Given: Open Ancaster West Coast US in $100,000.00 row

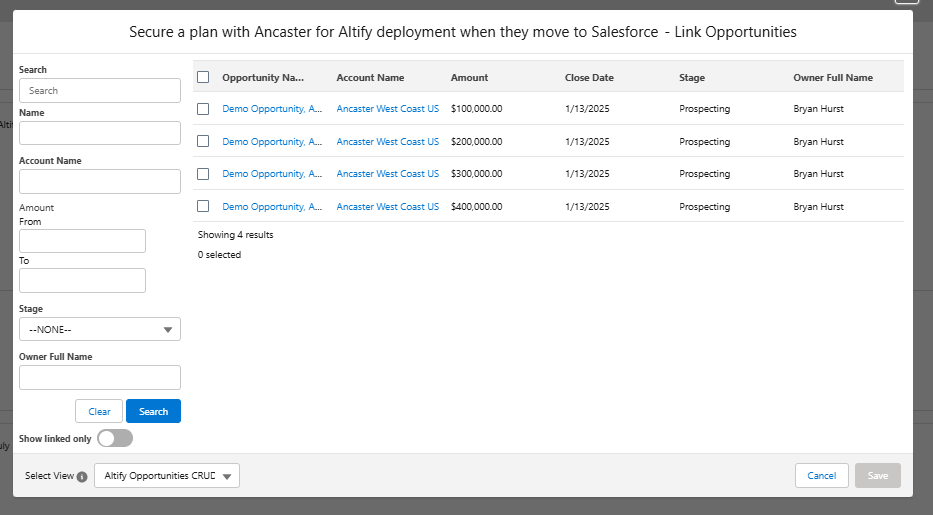Looking at the screenshot, I should coord(387,109).
